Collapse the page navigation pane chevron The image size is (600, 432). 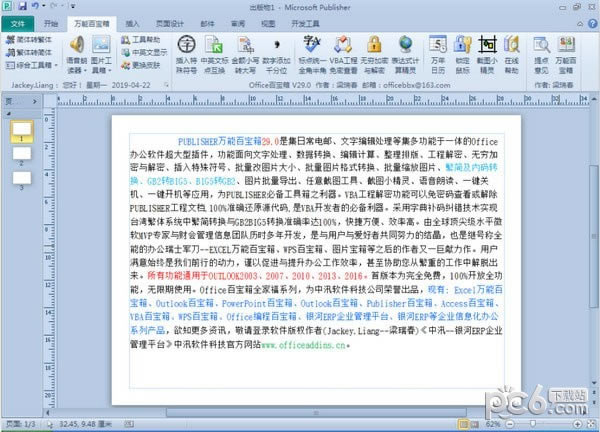pos(35,101)
